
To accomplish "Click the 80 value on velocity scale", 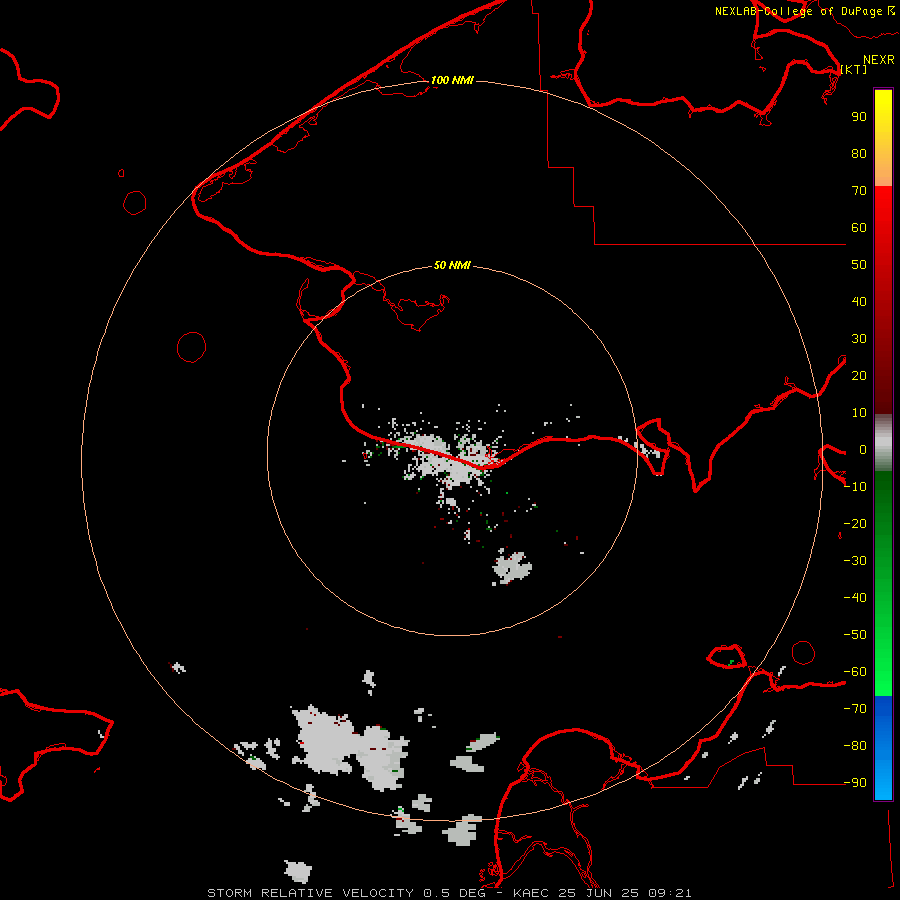I will [859, 153].
